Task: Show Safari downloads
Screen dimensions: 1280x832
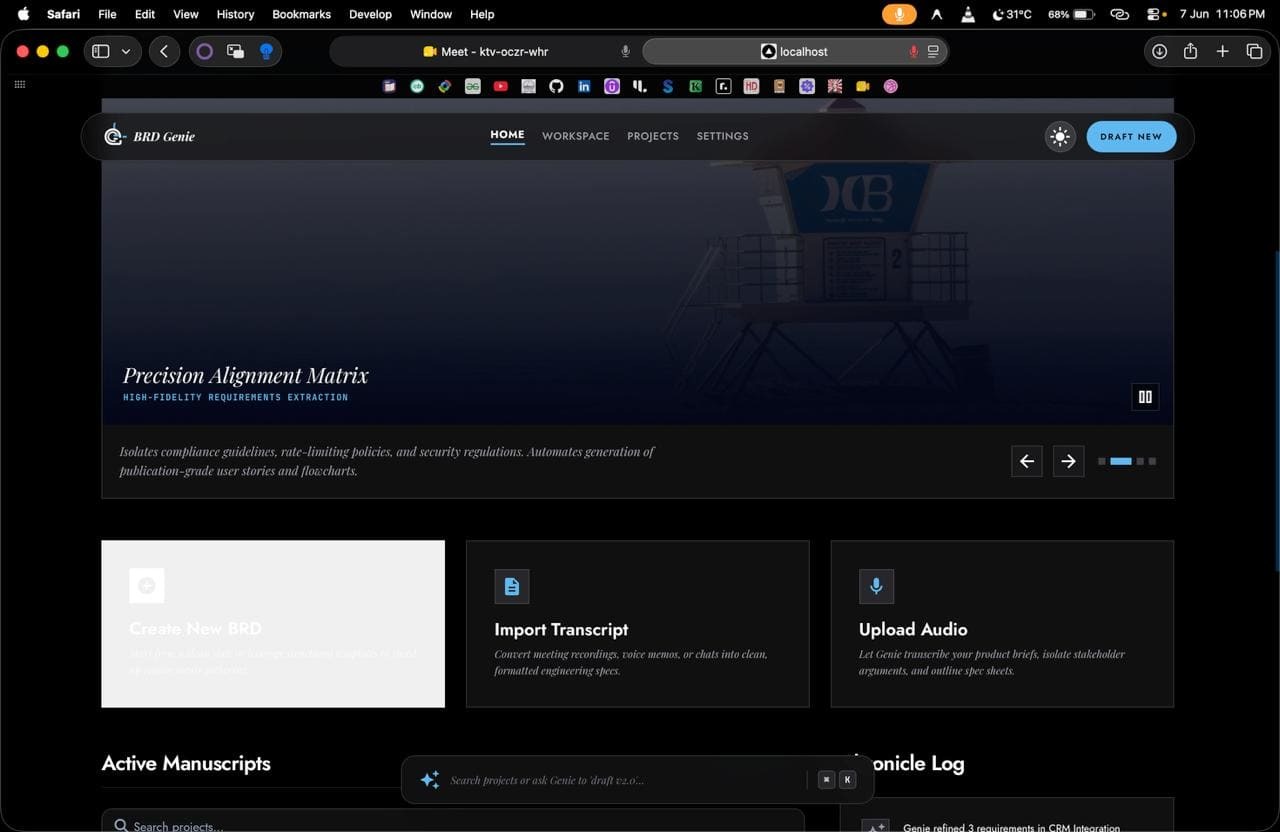Action: 1159,51
